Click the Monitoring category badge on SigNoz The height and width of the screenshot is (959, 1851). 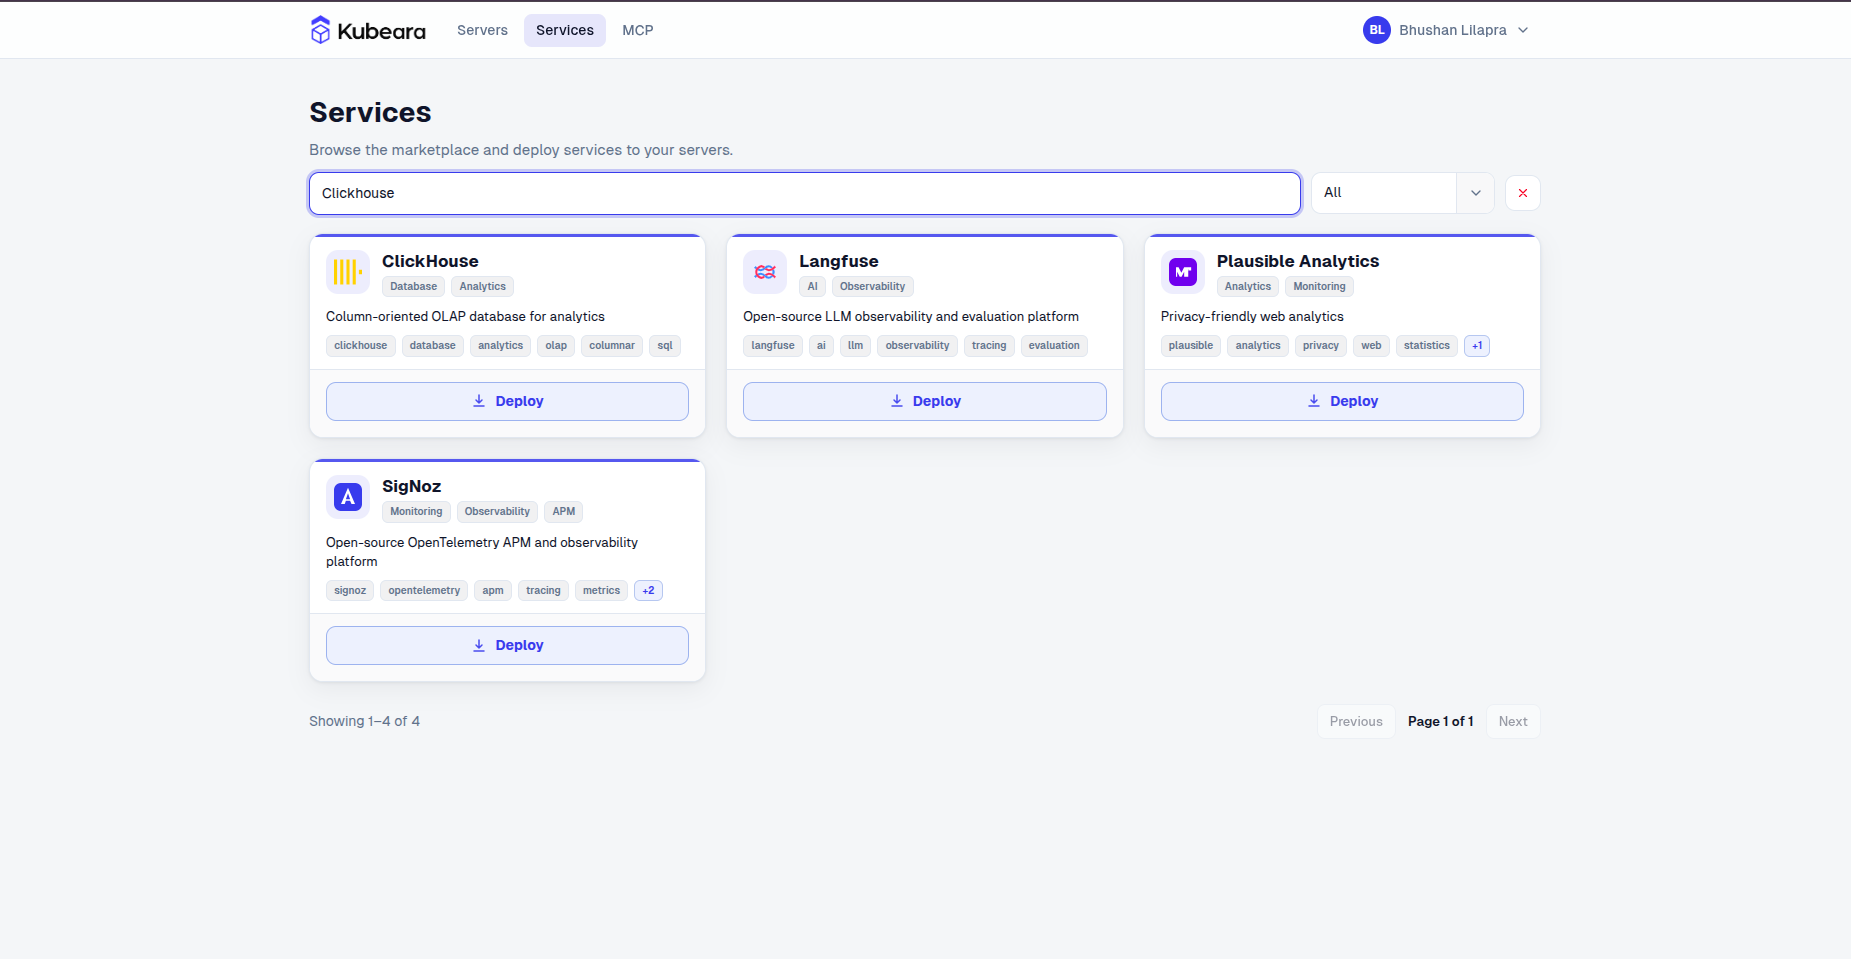tap(416, 512)
